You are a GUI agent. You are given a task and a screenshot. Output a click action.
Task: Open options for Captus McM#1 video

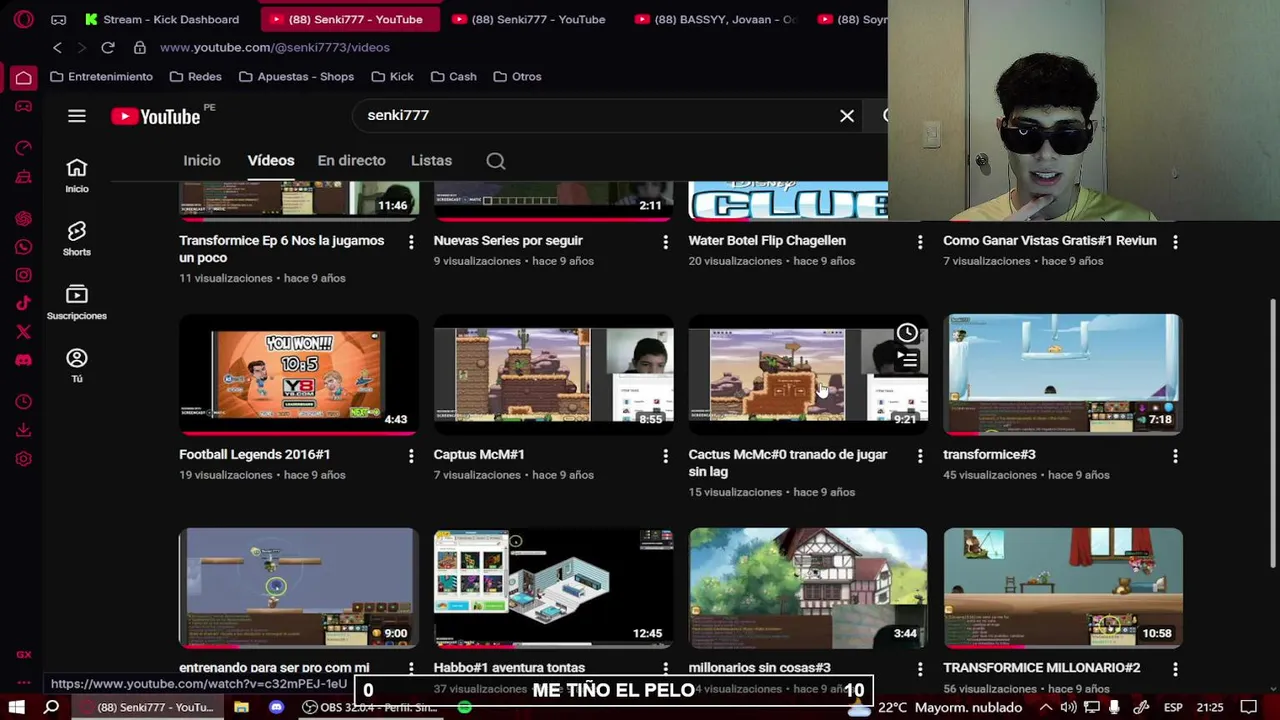[666, 456]
